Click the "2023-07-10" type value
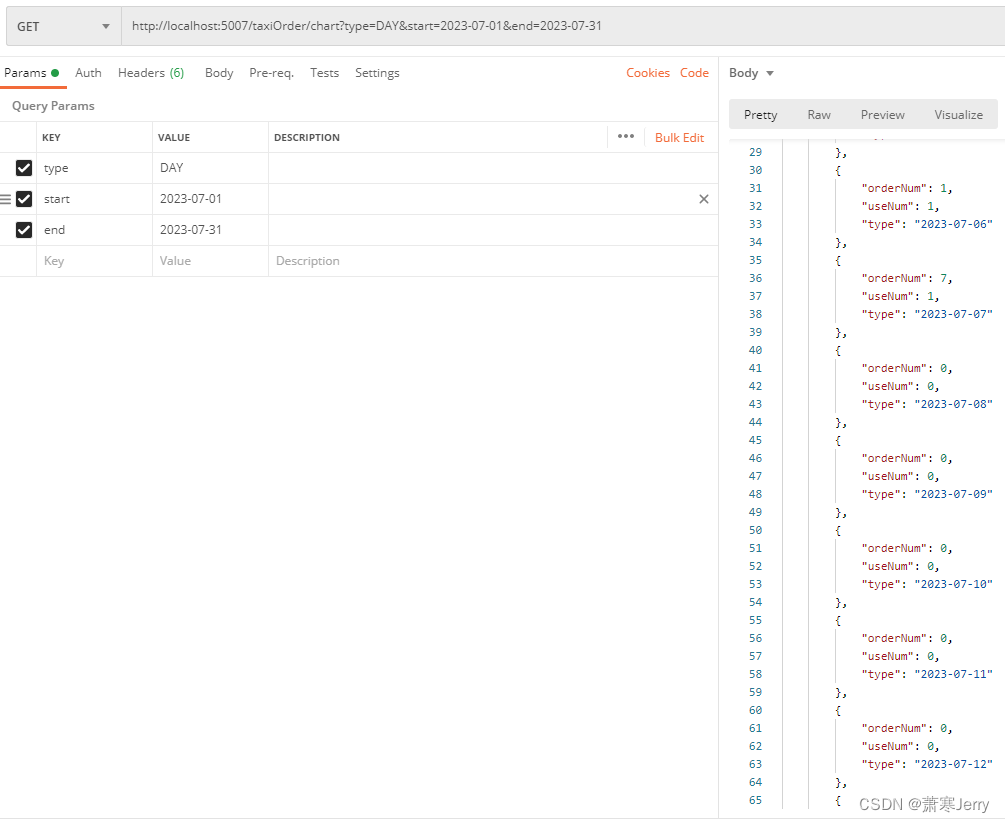The width and height of the screenshot is (1005, 823). pos(953,585)
